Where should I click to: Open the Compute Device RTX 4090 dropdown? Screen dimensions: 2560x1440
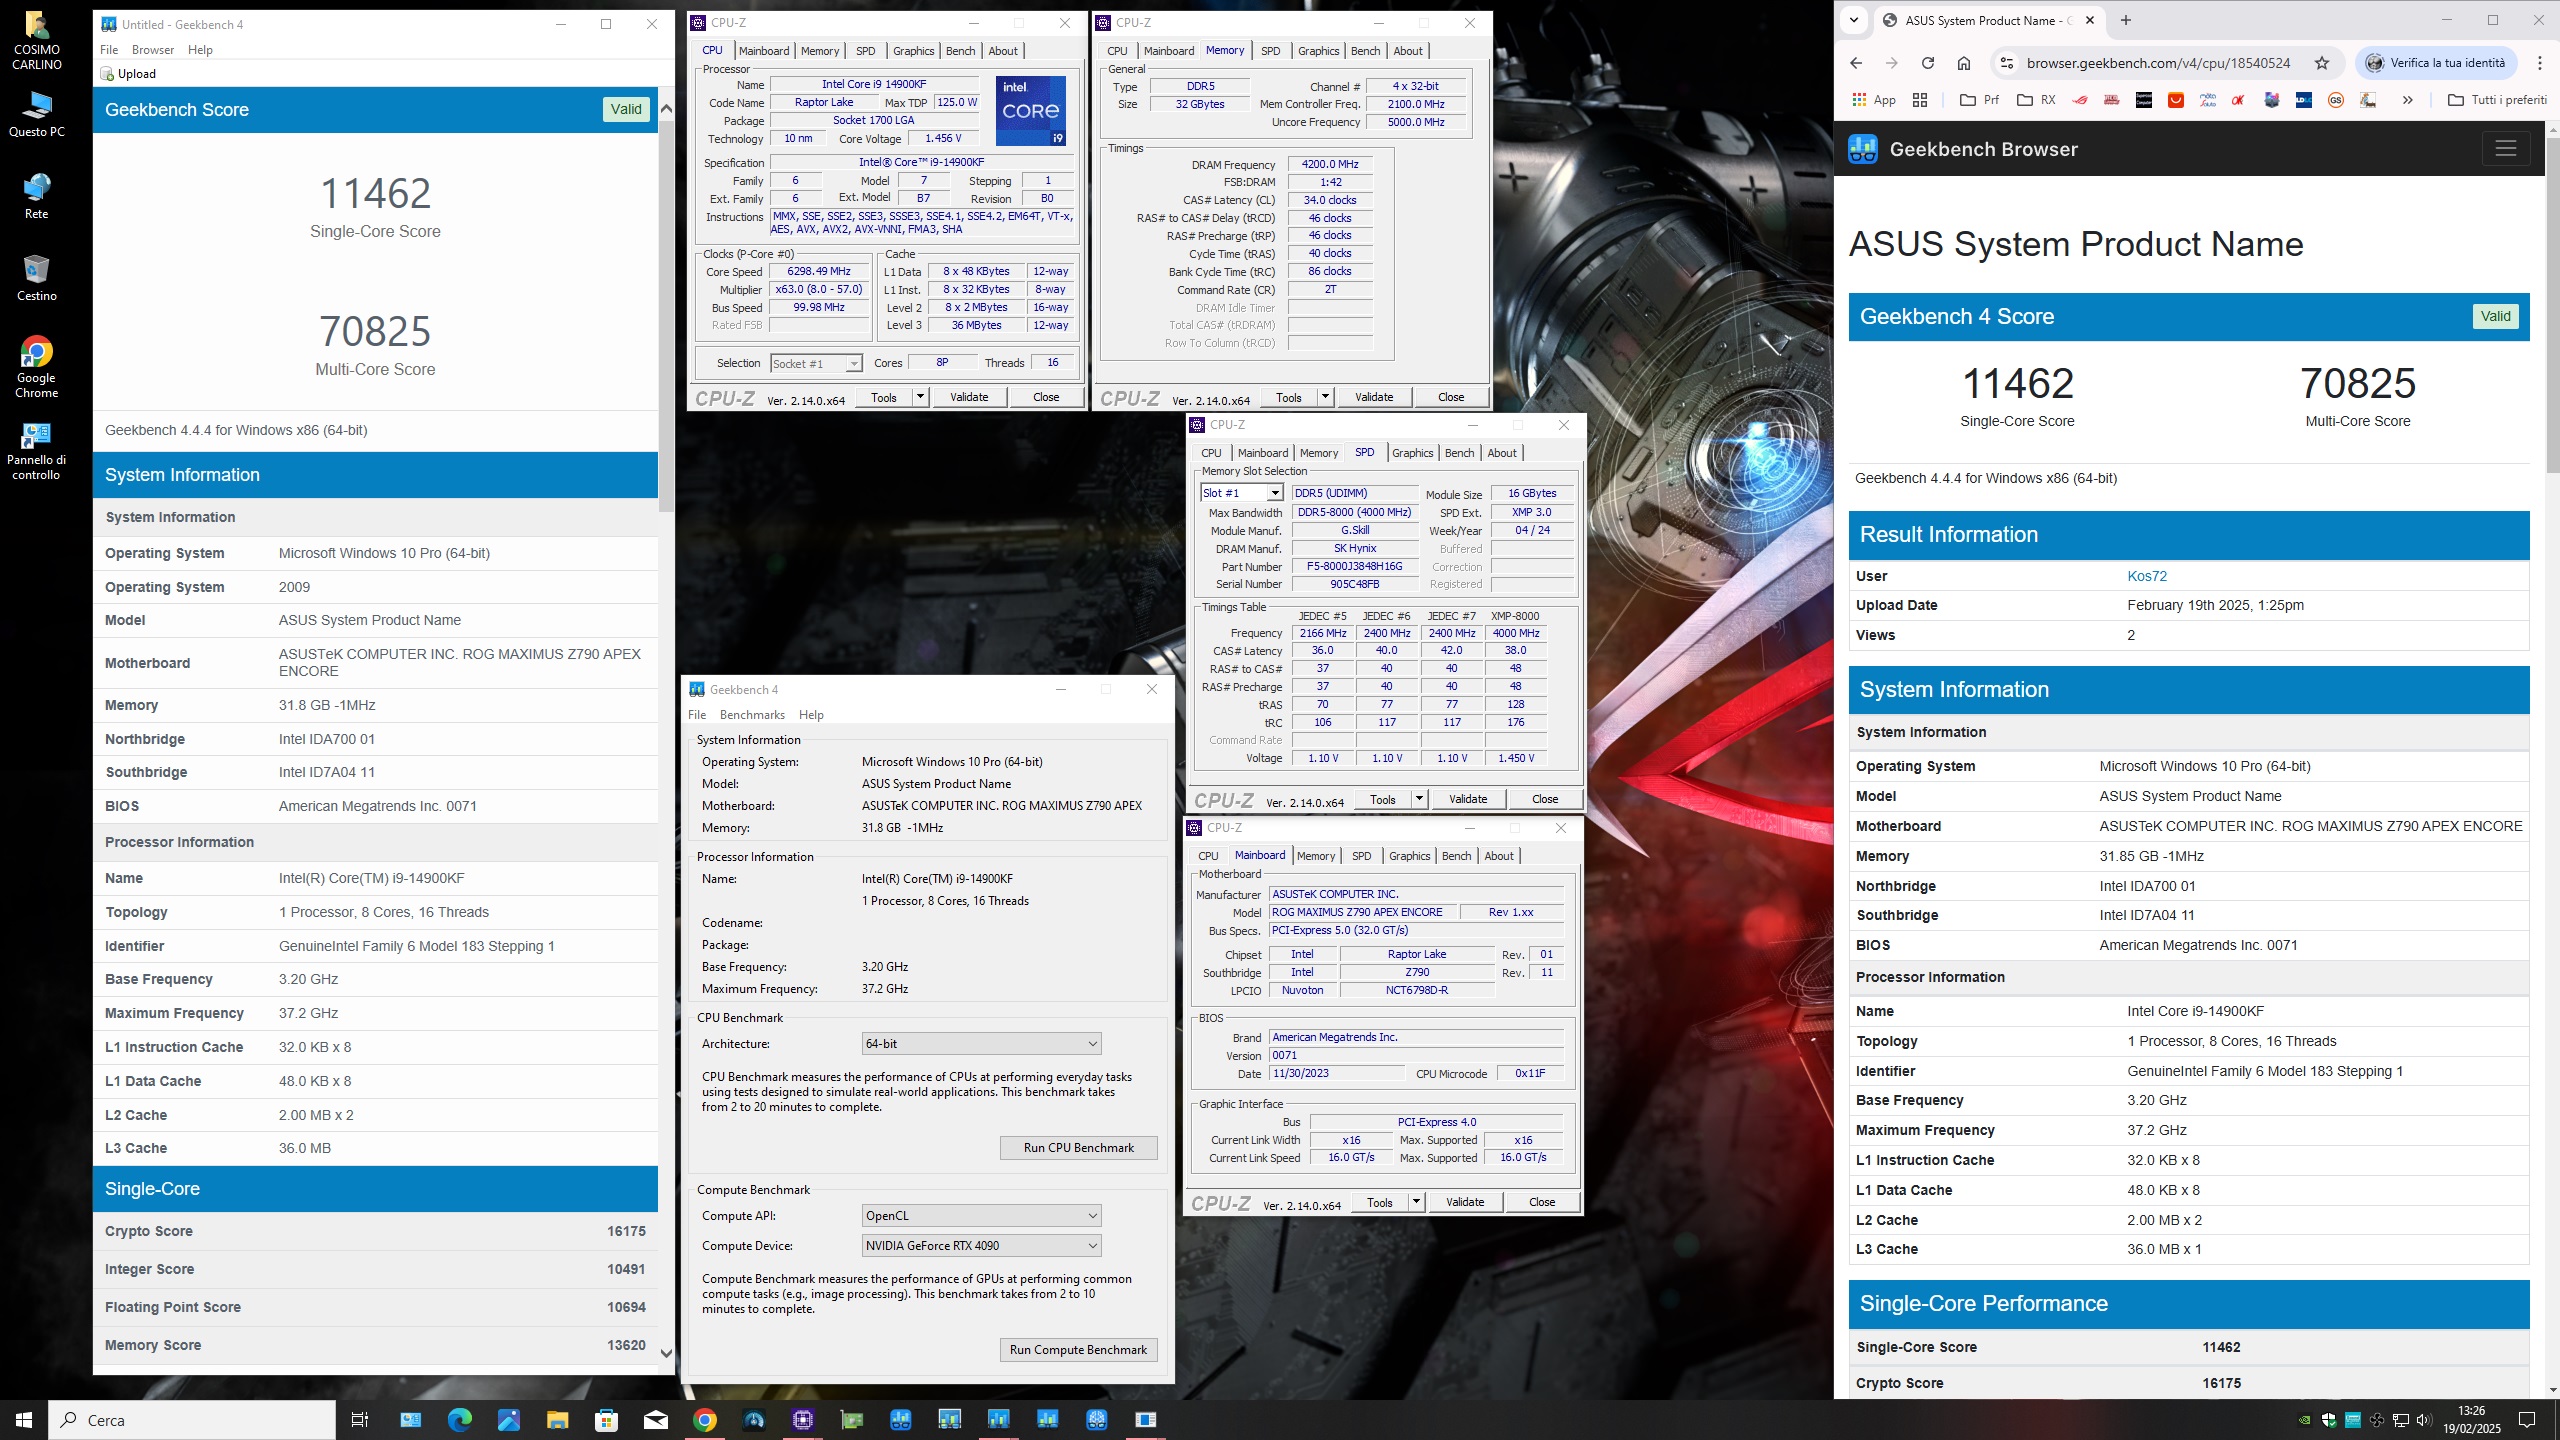tap(981, 1246)
